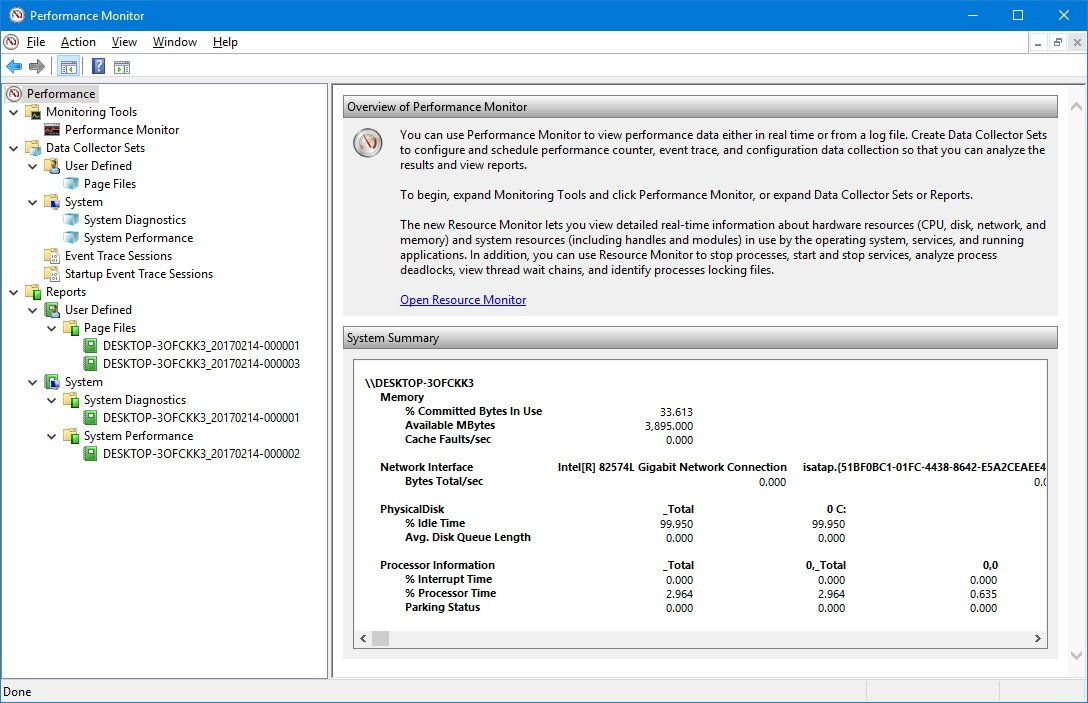Click the Open Resource Monitor link
This screenshot has height=703, width=1088.
click(463, 299)
